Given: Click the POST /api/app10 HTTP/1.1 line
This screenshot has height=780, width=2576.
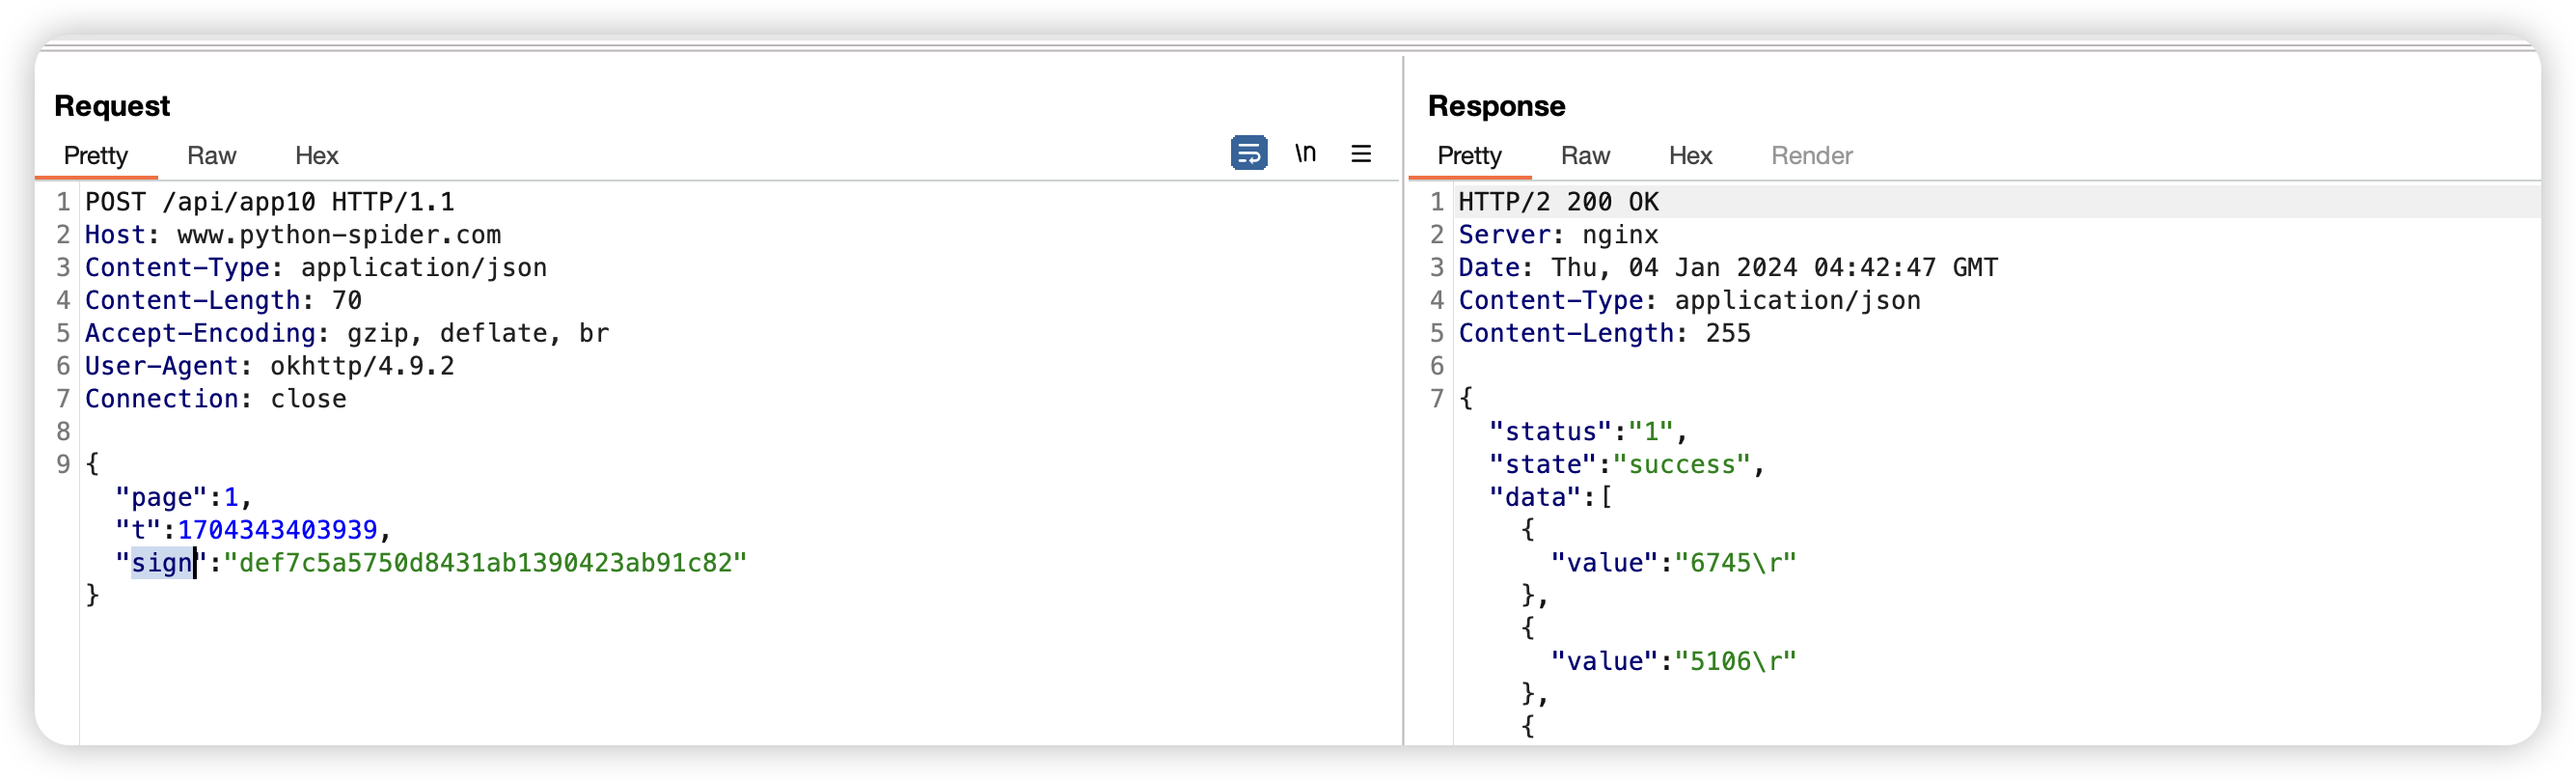Looking at the screenshot, I should [x=270, y=202].
